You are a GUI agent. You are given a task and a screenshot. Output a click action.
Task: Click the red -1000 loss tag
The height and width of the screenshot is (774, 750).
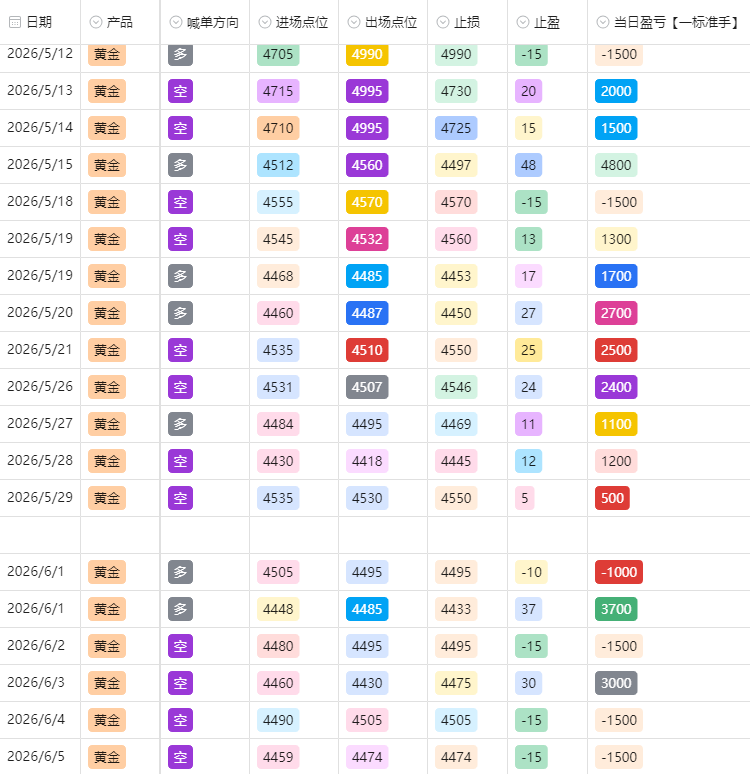click(x=619, y=572)
